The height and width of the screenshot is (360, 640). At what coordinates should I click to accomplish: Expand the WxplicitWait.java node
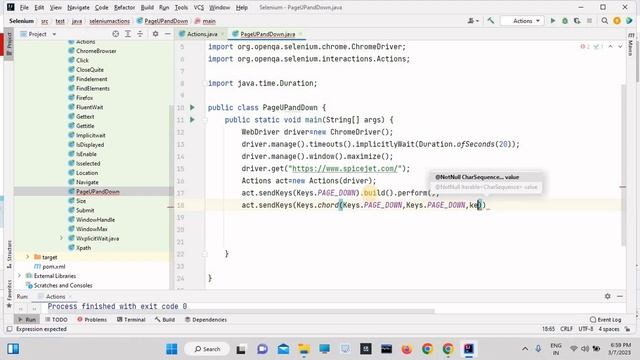61,238
